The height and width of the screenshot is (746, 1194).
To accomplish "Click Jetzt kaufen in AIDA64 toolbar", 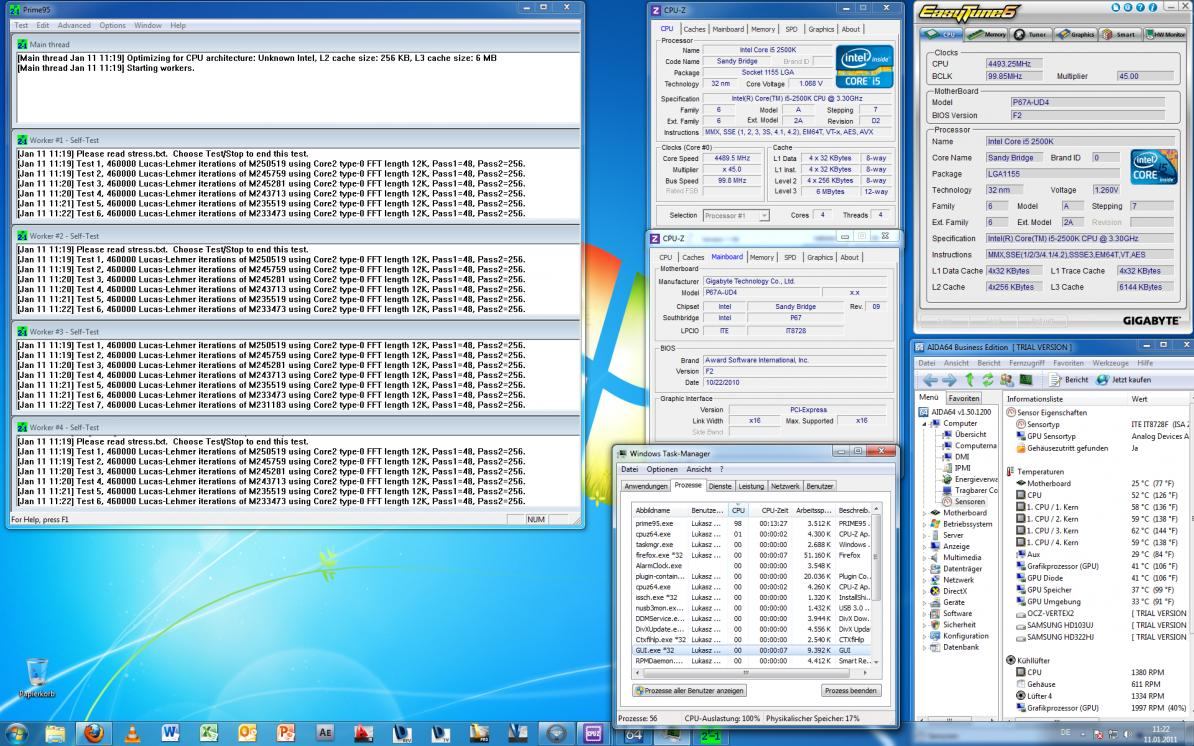I will point(1123,380).
